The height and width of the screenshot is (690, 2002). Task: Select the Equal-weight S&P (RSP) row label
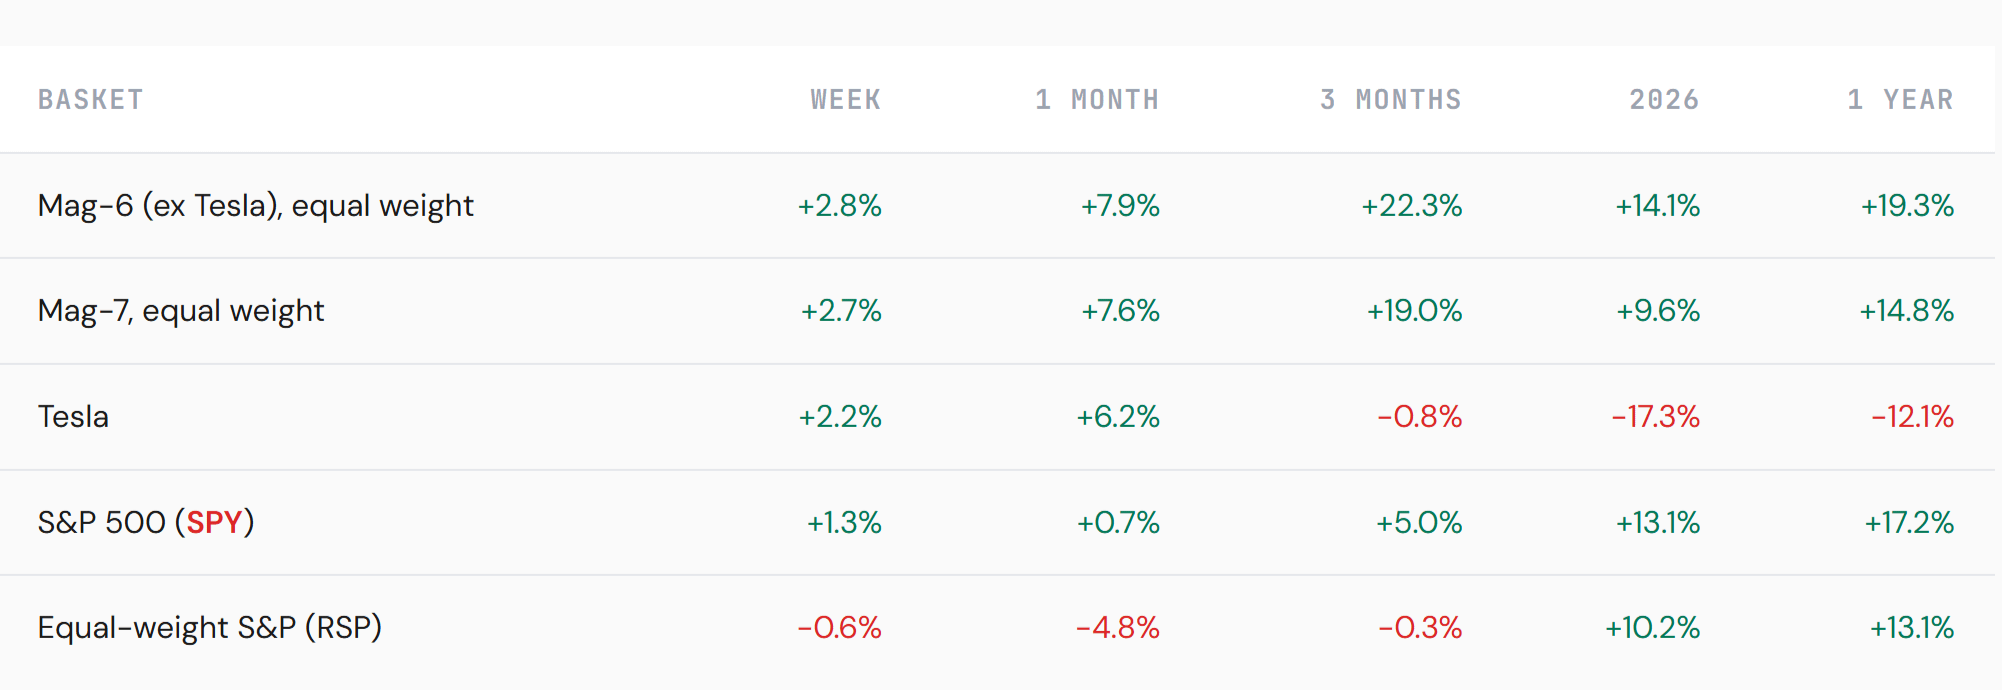coord(210,628)
